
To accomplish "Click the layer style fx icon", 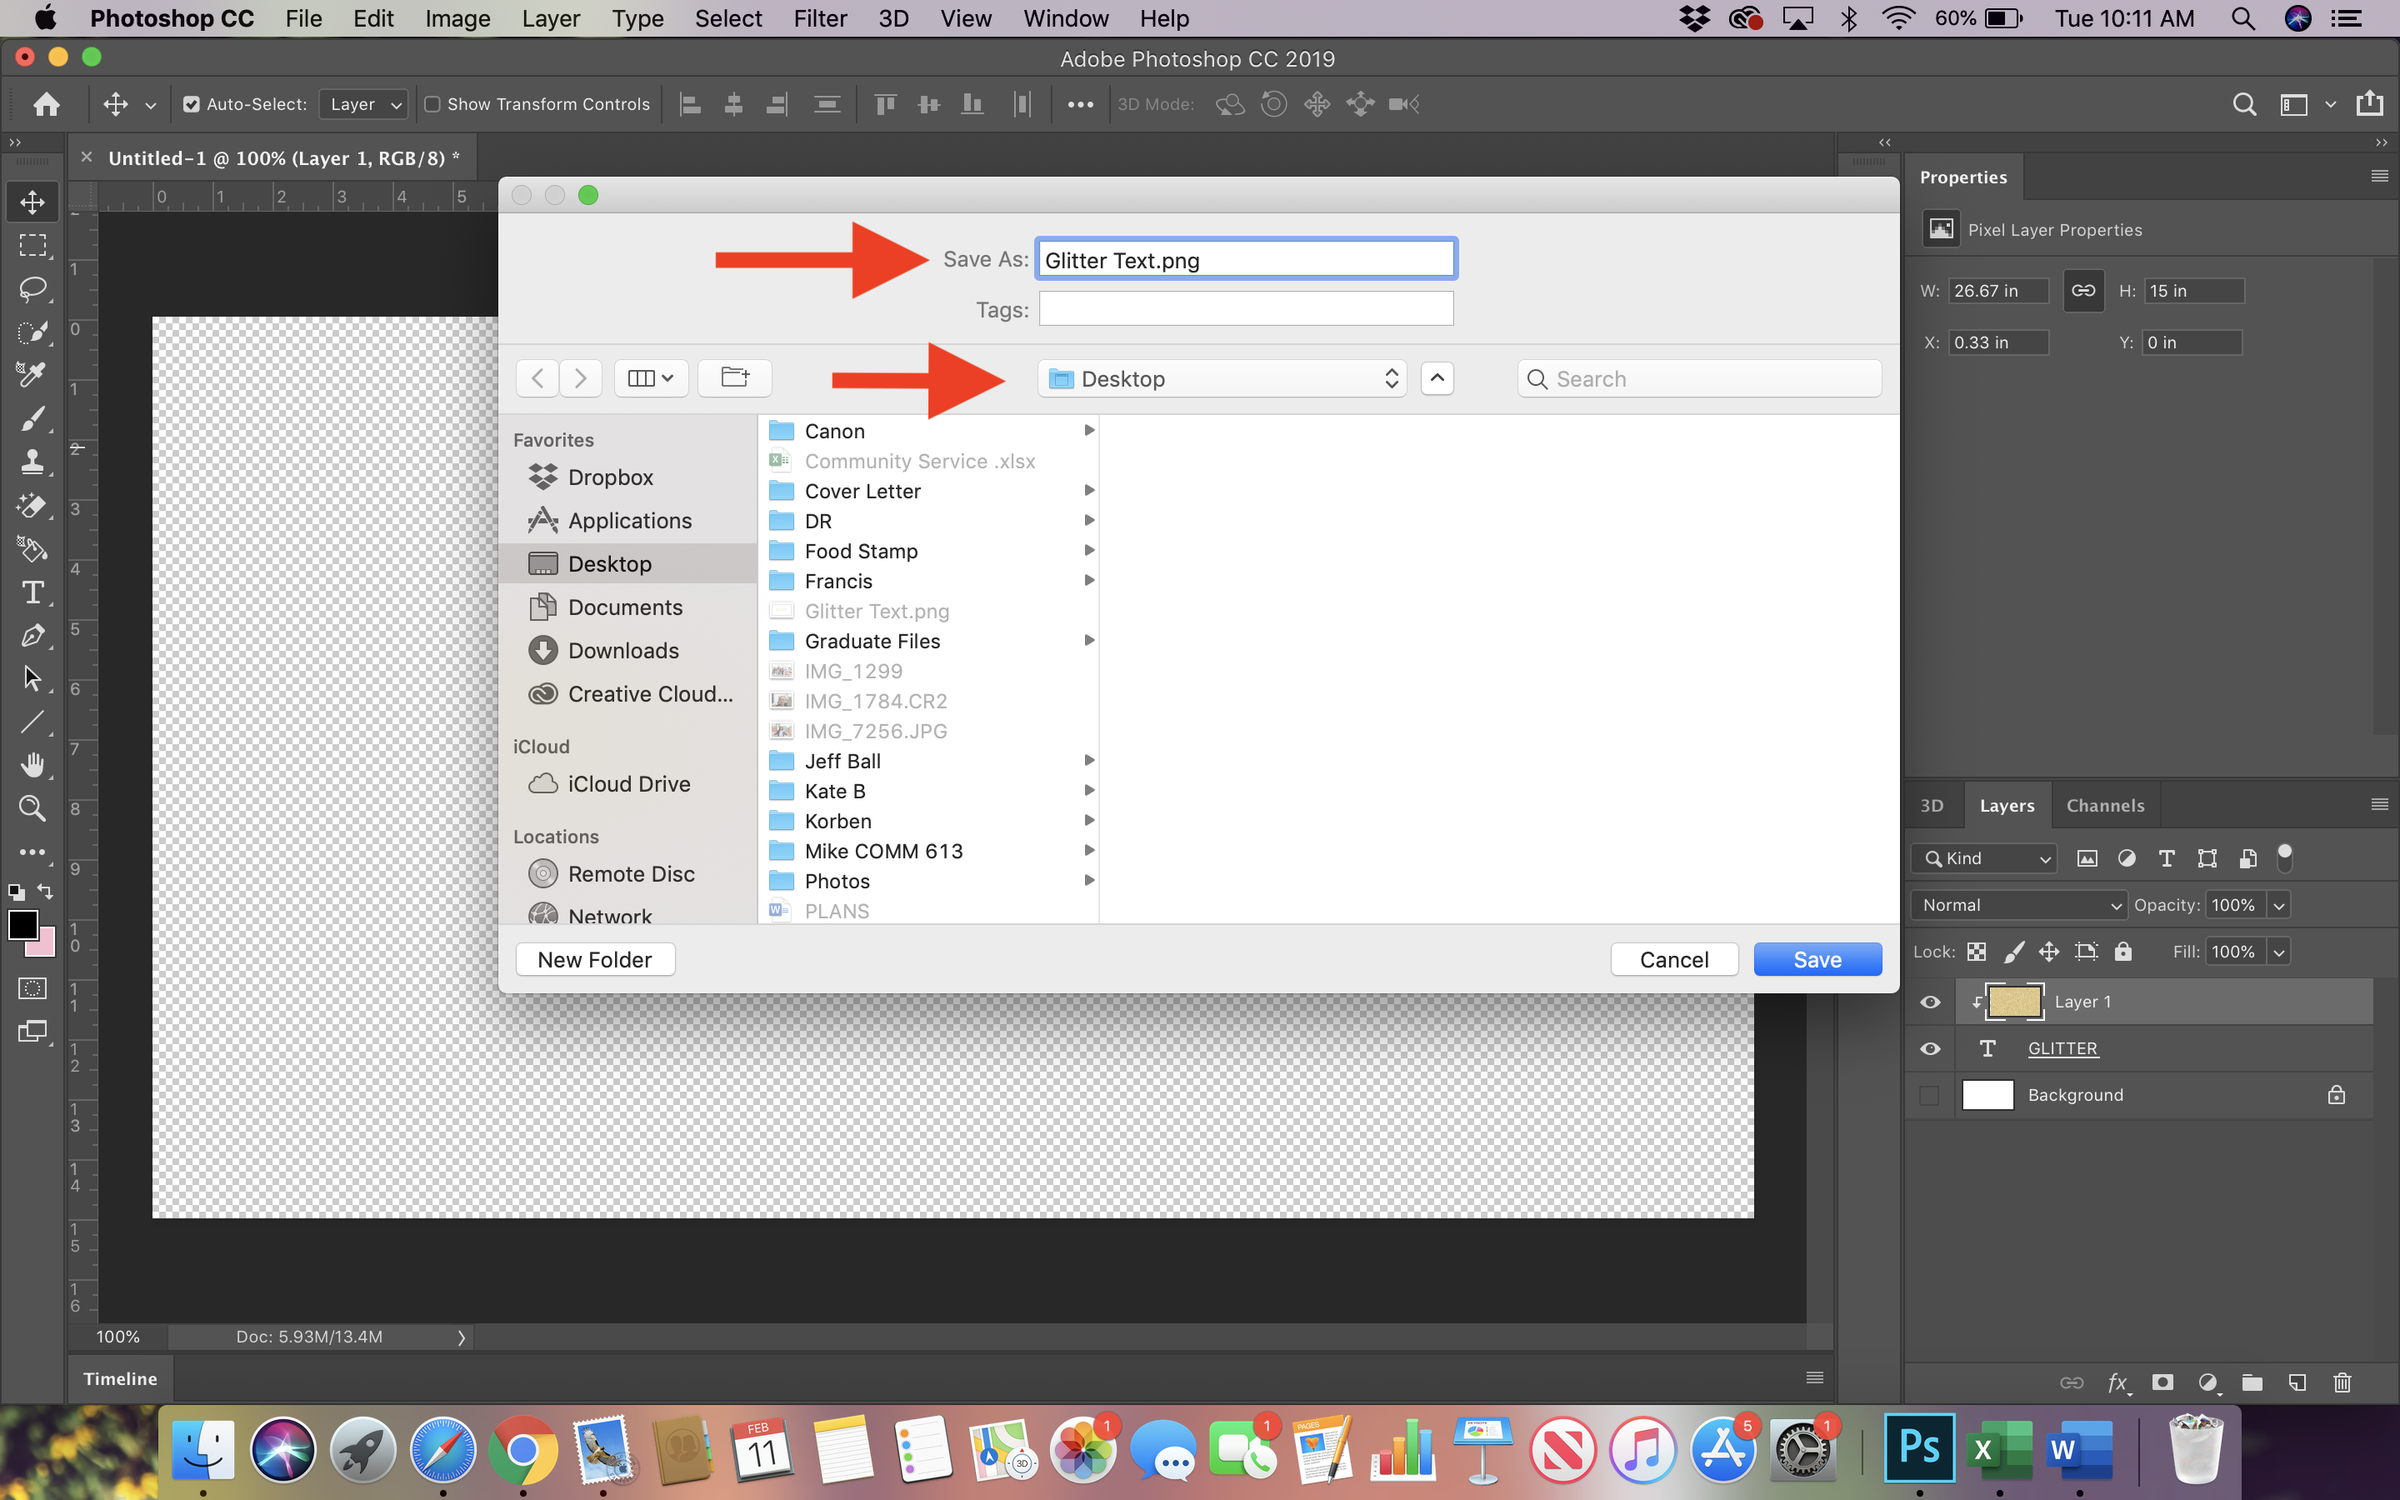I will tap(2117, 1382).
